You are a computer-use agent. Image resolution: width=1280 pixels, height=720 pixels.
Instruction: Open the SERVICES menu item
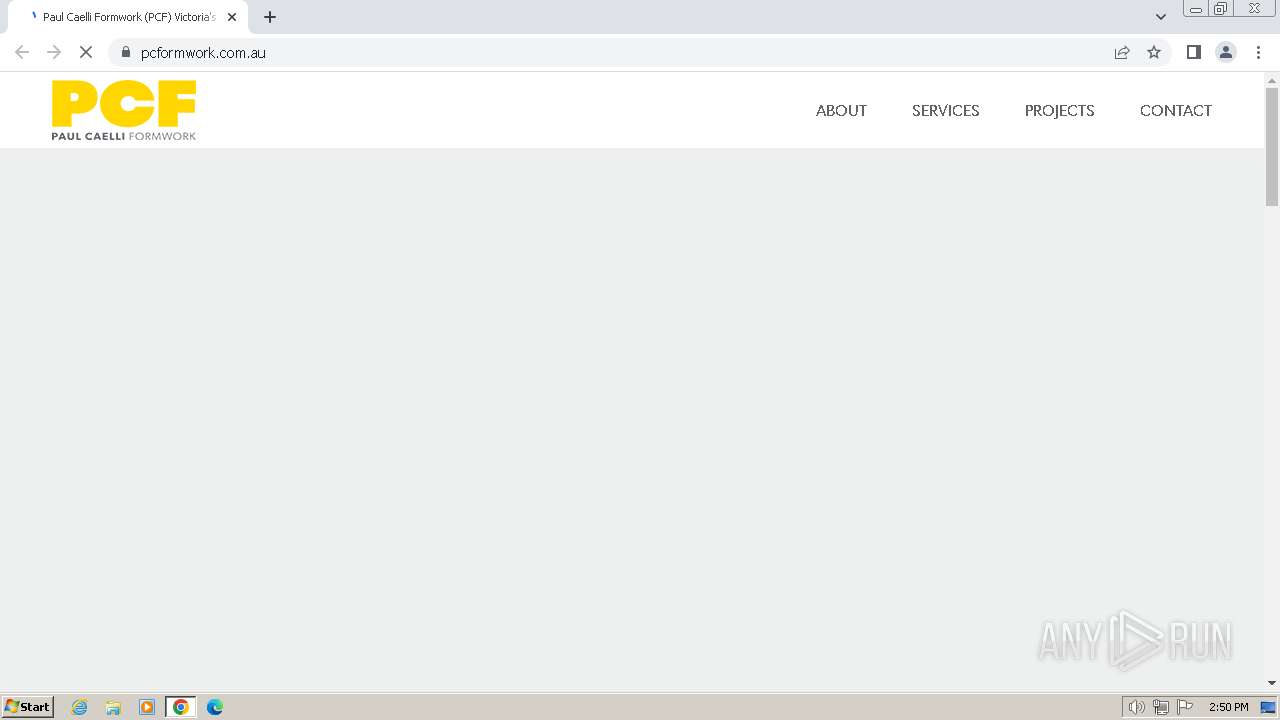click(945, 111)
